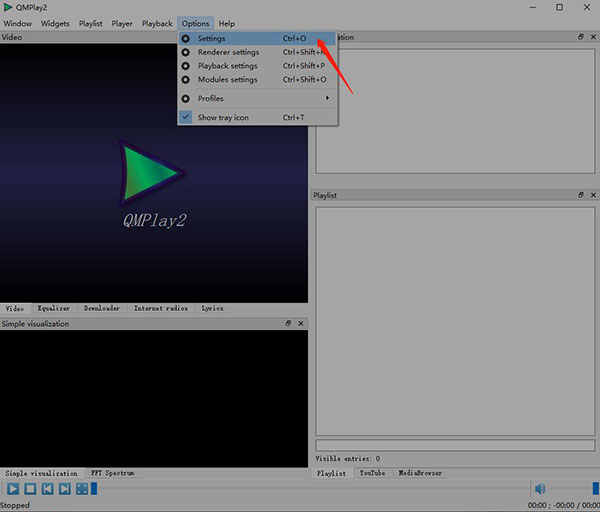This screenshot has height=512, width=600.
Task: Open the Player menu
Action: coord(122,24)
